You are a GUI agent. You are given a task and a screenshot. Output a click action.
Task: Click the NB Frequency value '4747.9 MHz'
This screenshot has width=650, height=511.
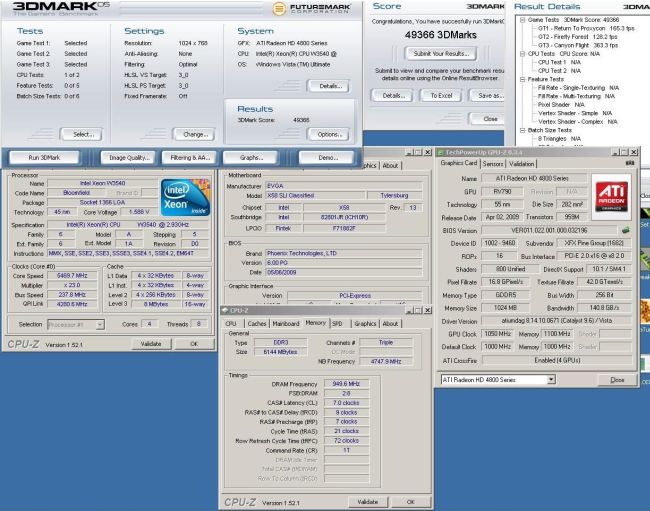coord(386,361)
